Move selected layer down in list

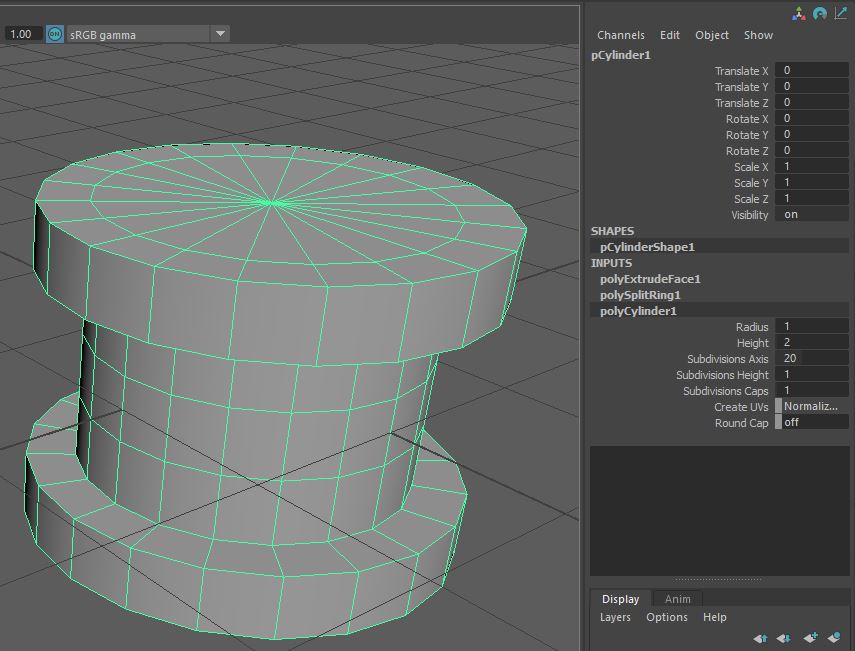pos(784,638)
